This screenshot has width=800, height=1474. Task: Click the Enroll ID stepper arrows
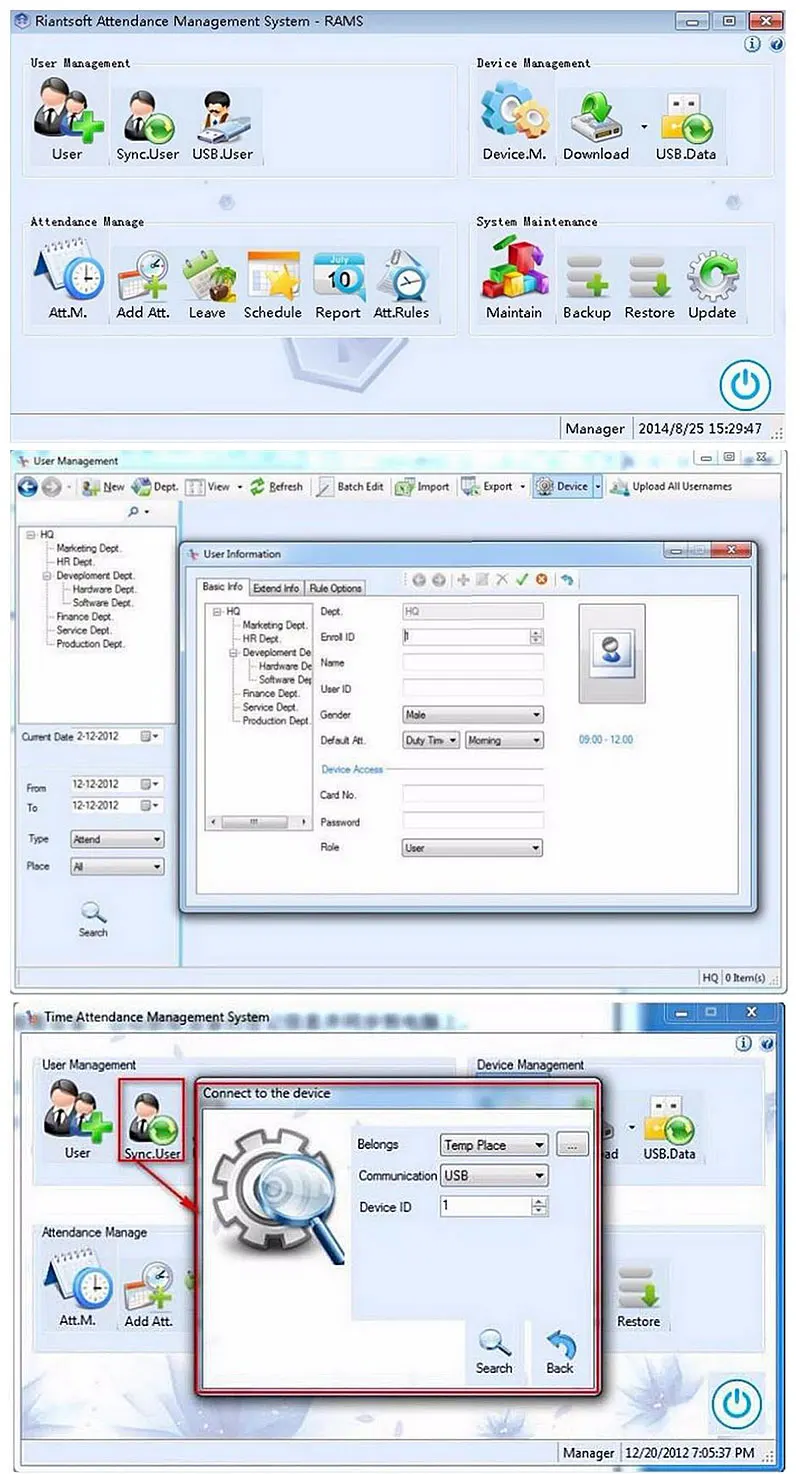(x=537, y=636)
